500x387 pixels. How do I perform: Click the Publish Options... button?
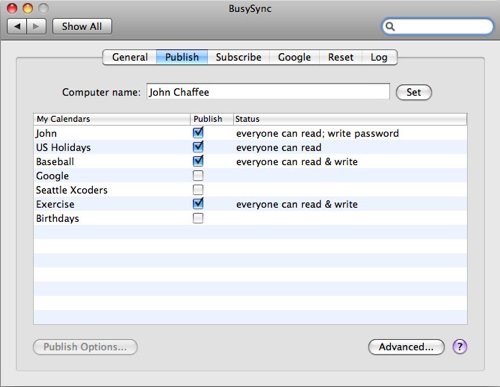(85, 347)
